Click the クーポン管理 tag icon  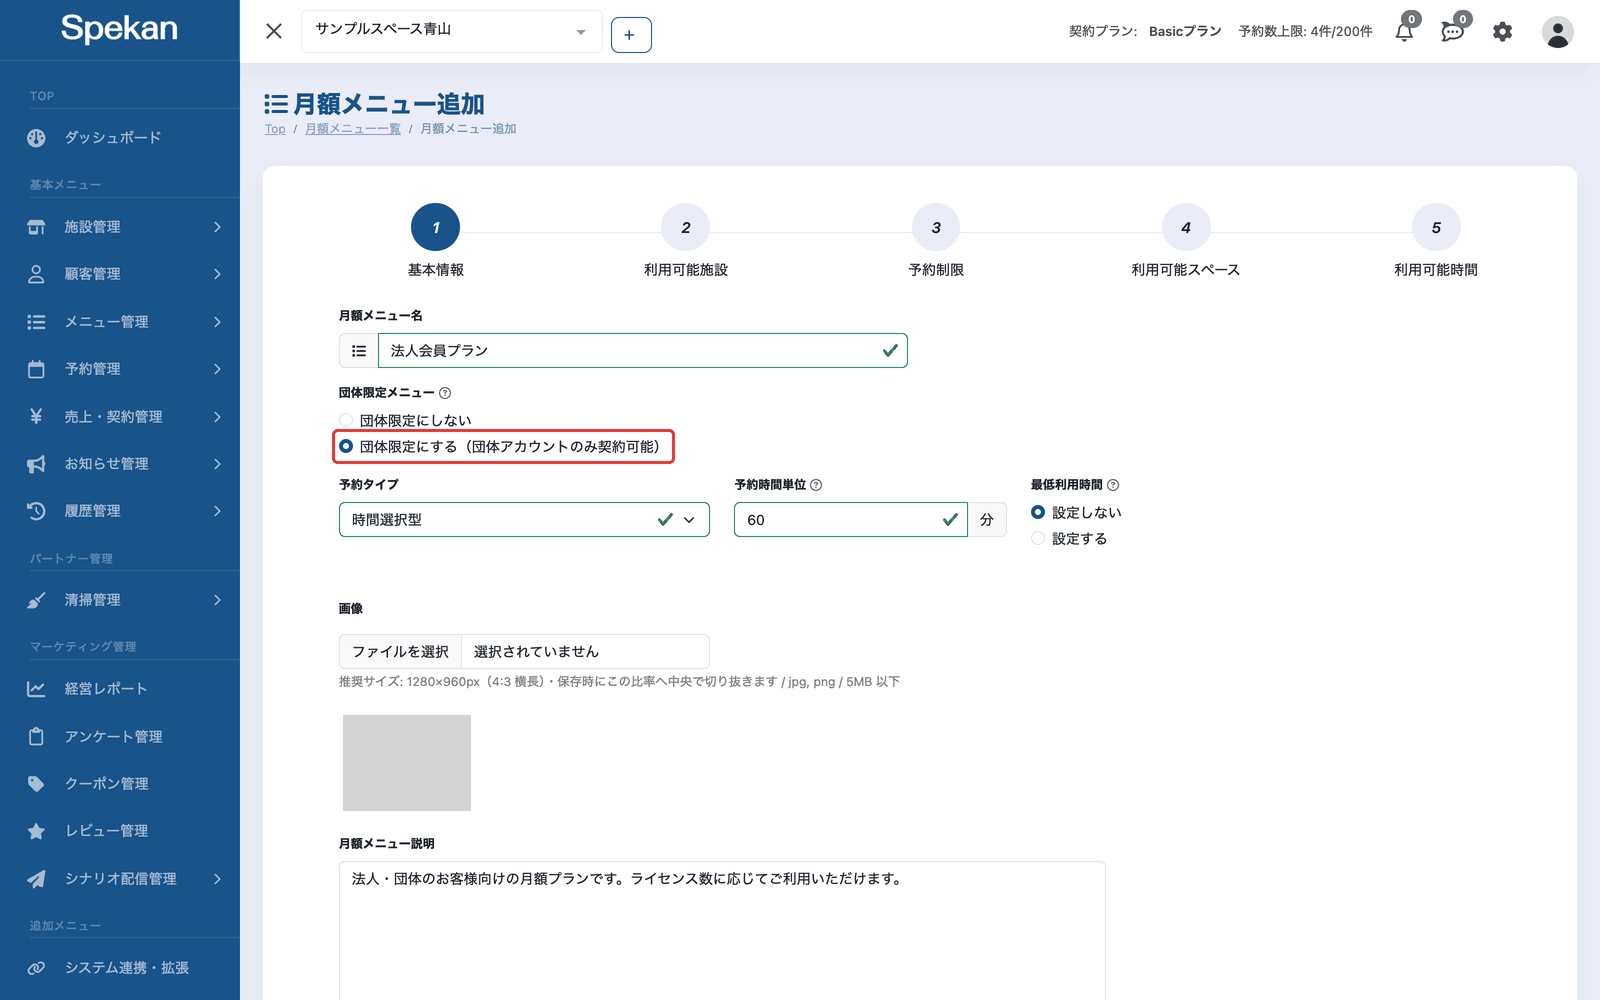pos(36,784)
